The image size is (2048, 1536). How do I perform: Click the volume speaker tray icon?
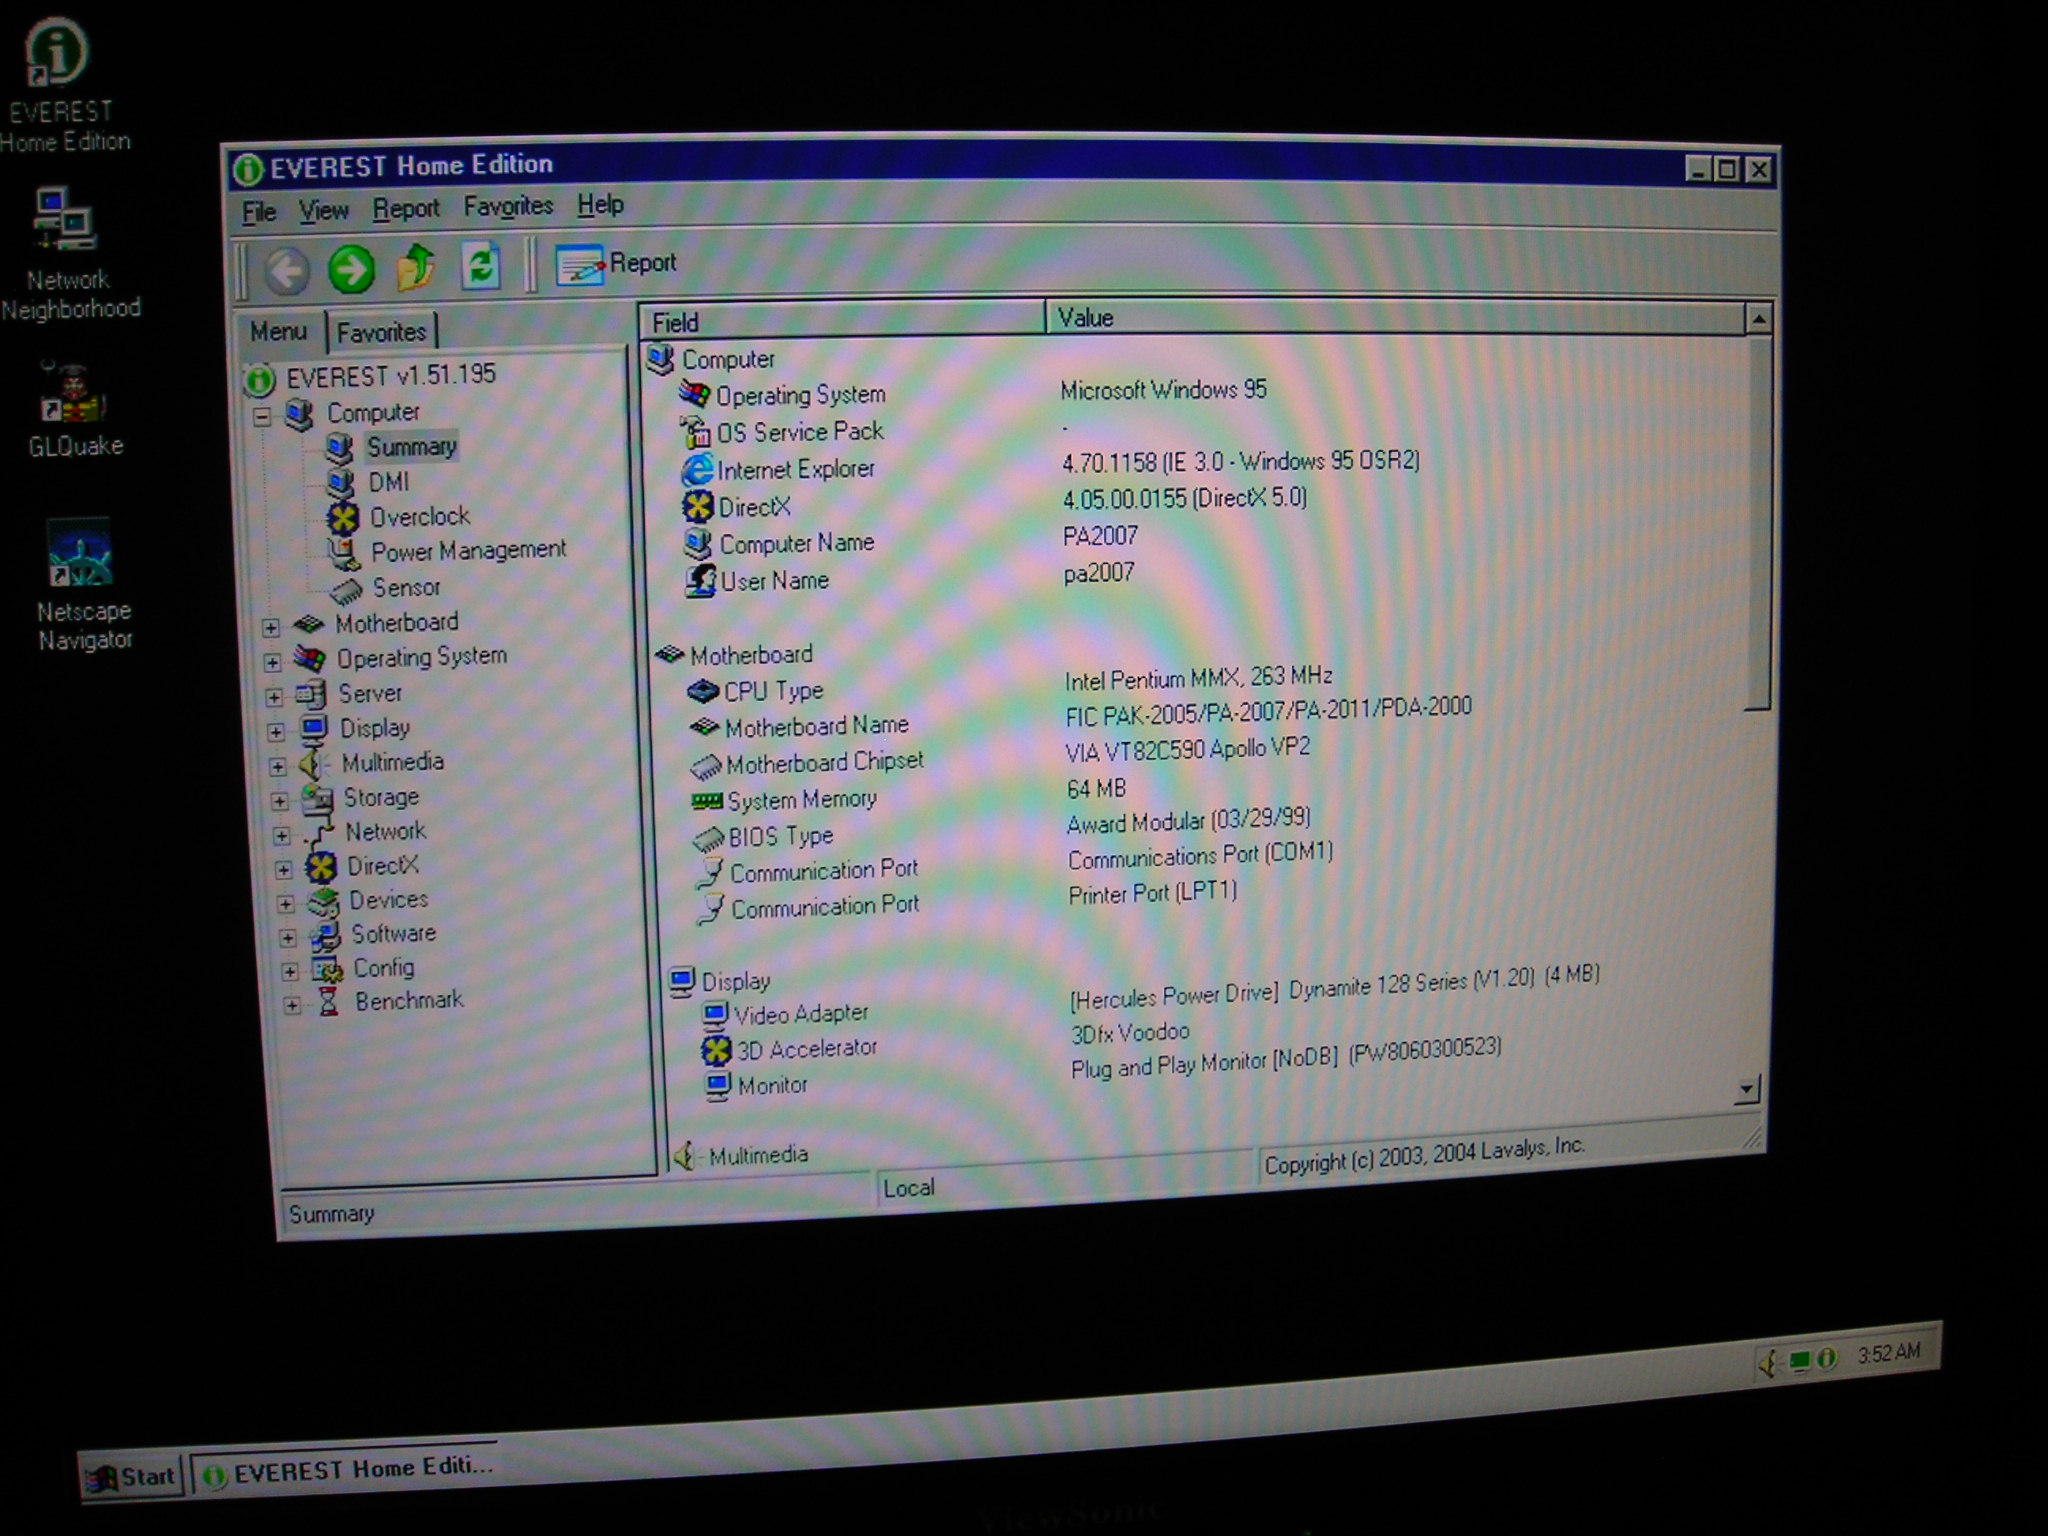coord(1770,1362)
